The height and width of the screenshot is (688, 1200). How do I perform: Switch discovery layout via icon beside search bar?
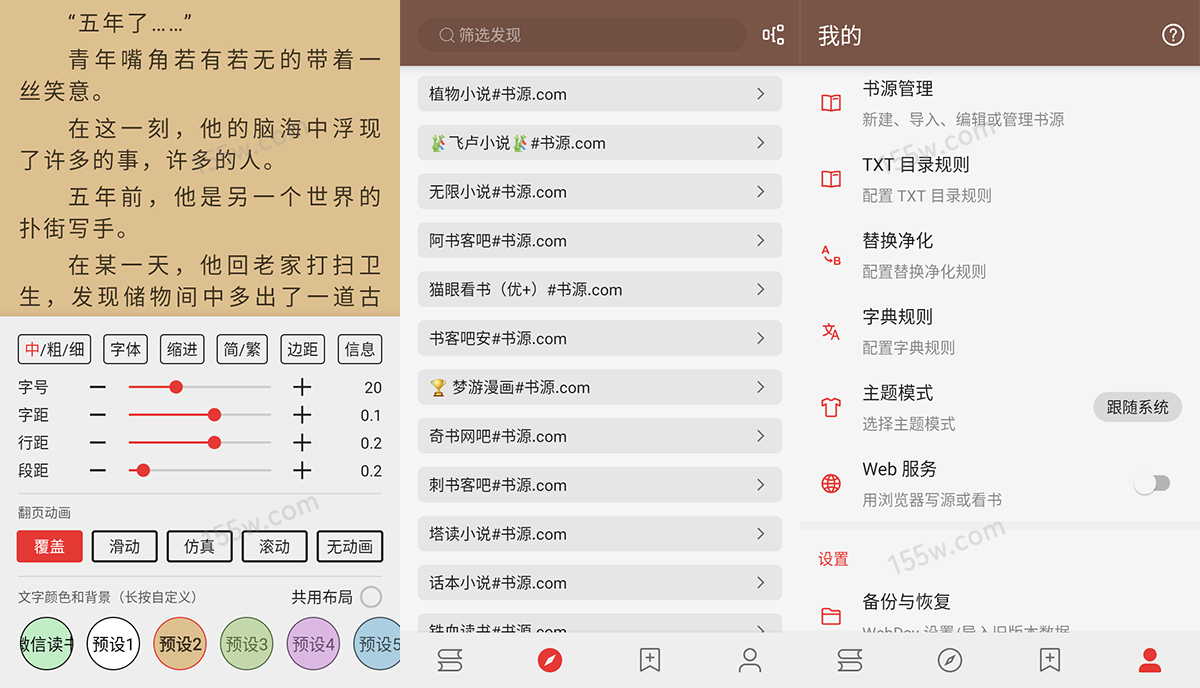[773, 33]
